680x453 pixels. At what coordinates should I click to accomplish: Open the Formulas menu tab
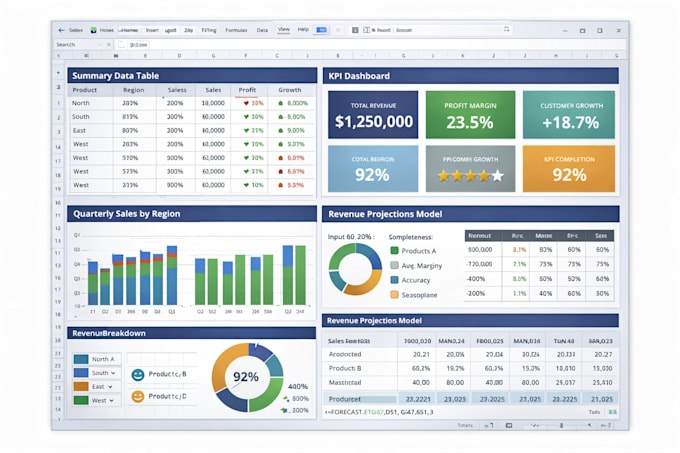click(236, 30)
